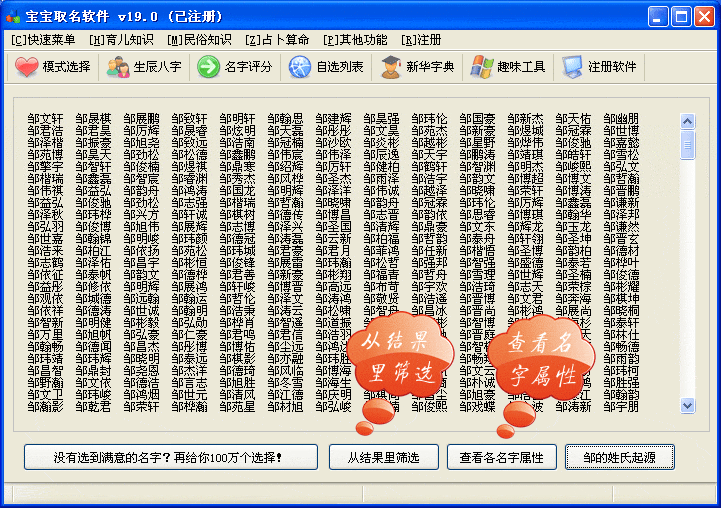This screenshot has height=508, width=721.
Task: Click the 查看各名字属性 button
Action: pyautogui.click(x=502, y=457)
